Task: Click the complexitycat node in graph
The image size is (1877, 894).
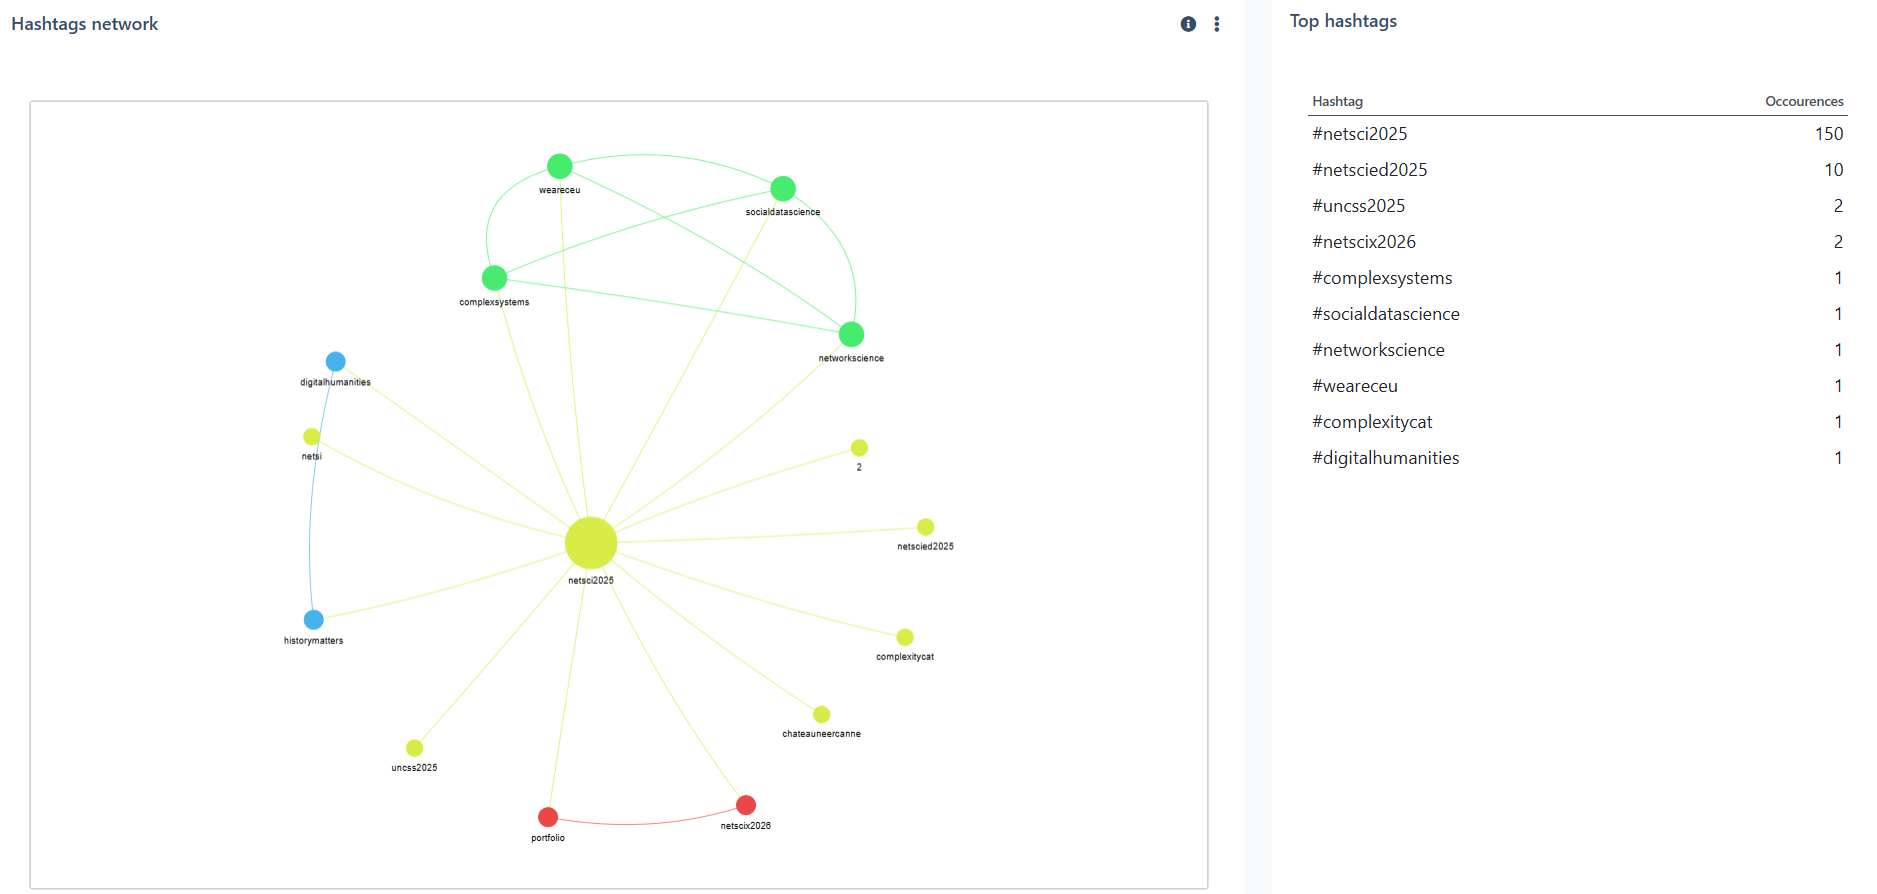Action: coord(905,637)
